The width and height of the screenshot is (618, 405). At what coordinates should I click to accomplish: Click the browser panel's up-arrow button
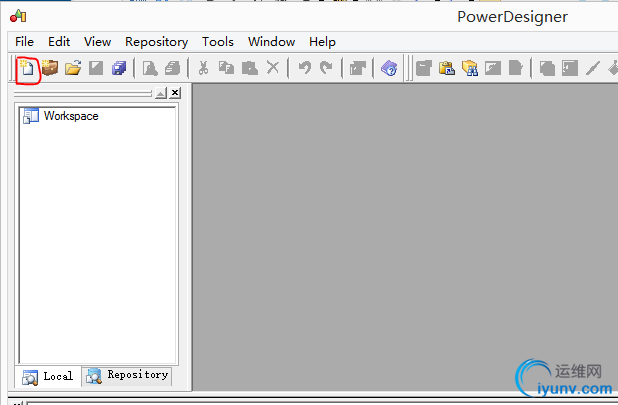pyautogui.click(x=161, y=93)
